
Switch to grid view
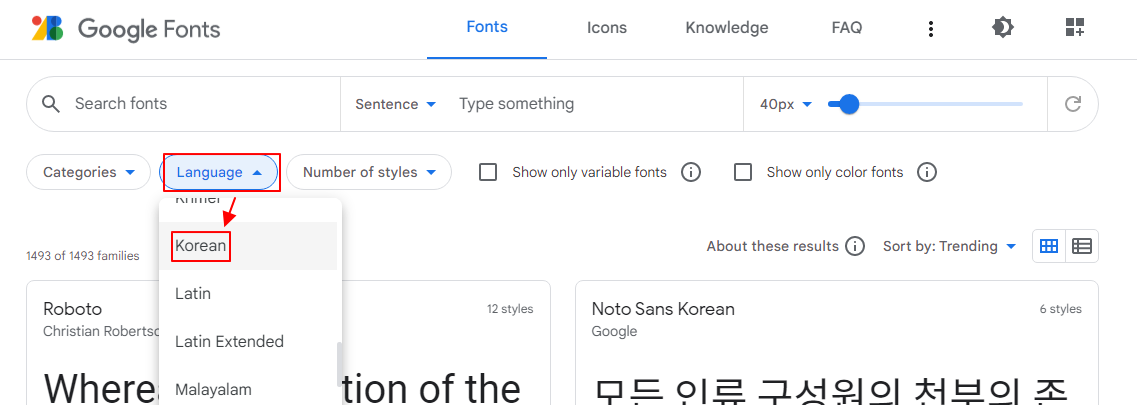1049,246
